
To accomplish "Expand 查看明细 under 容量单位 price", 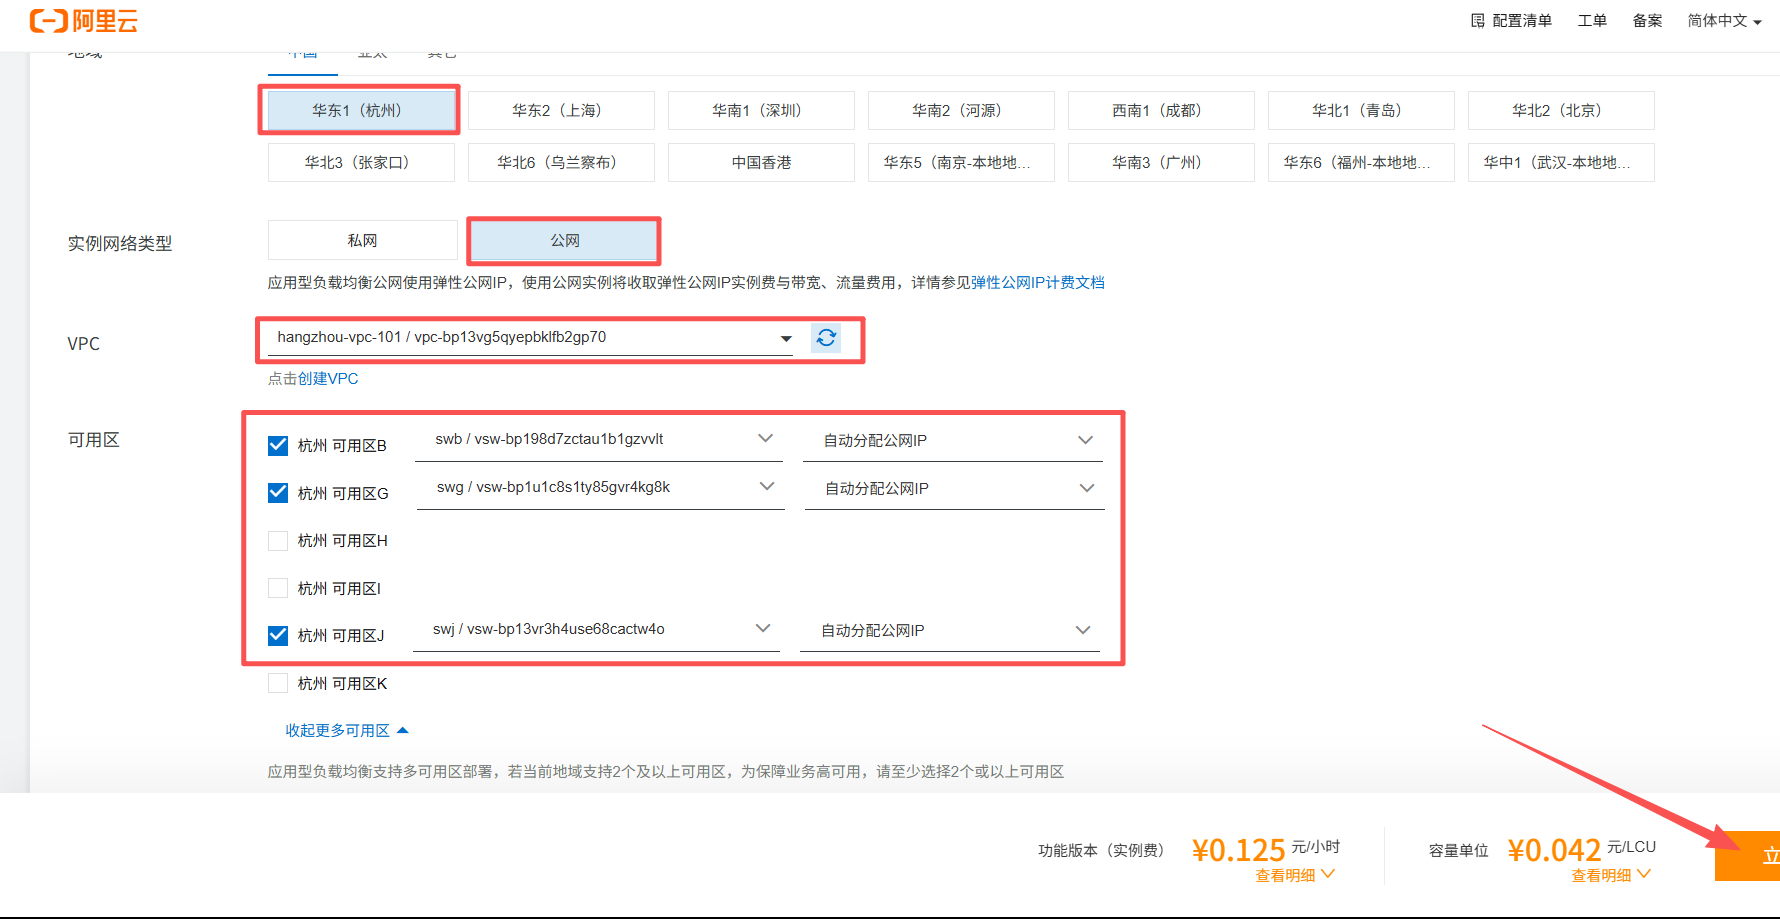I will [1611, 875].
